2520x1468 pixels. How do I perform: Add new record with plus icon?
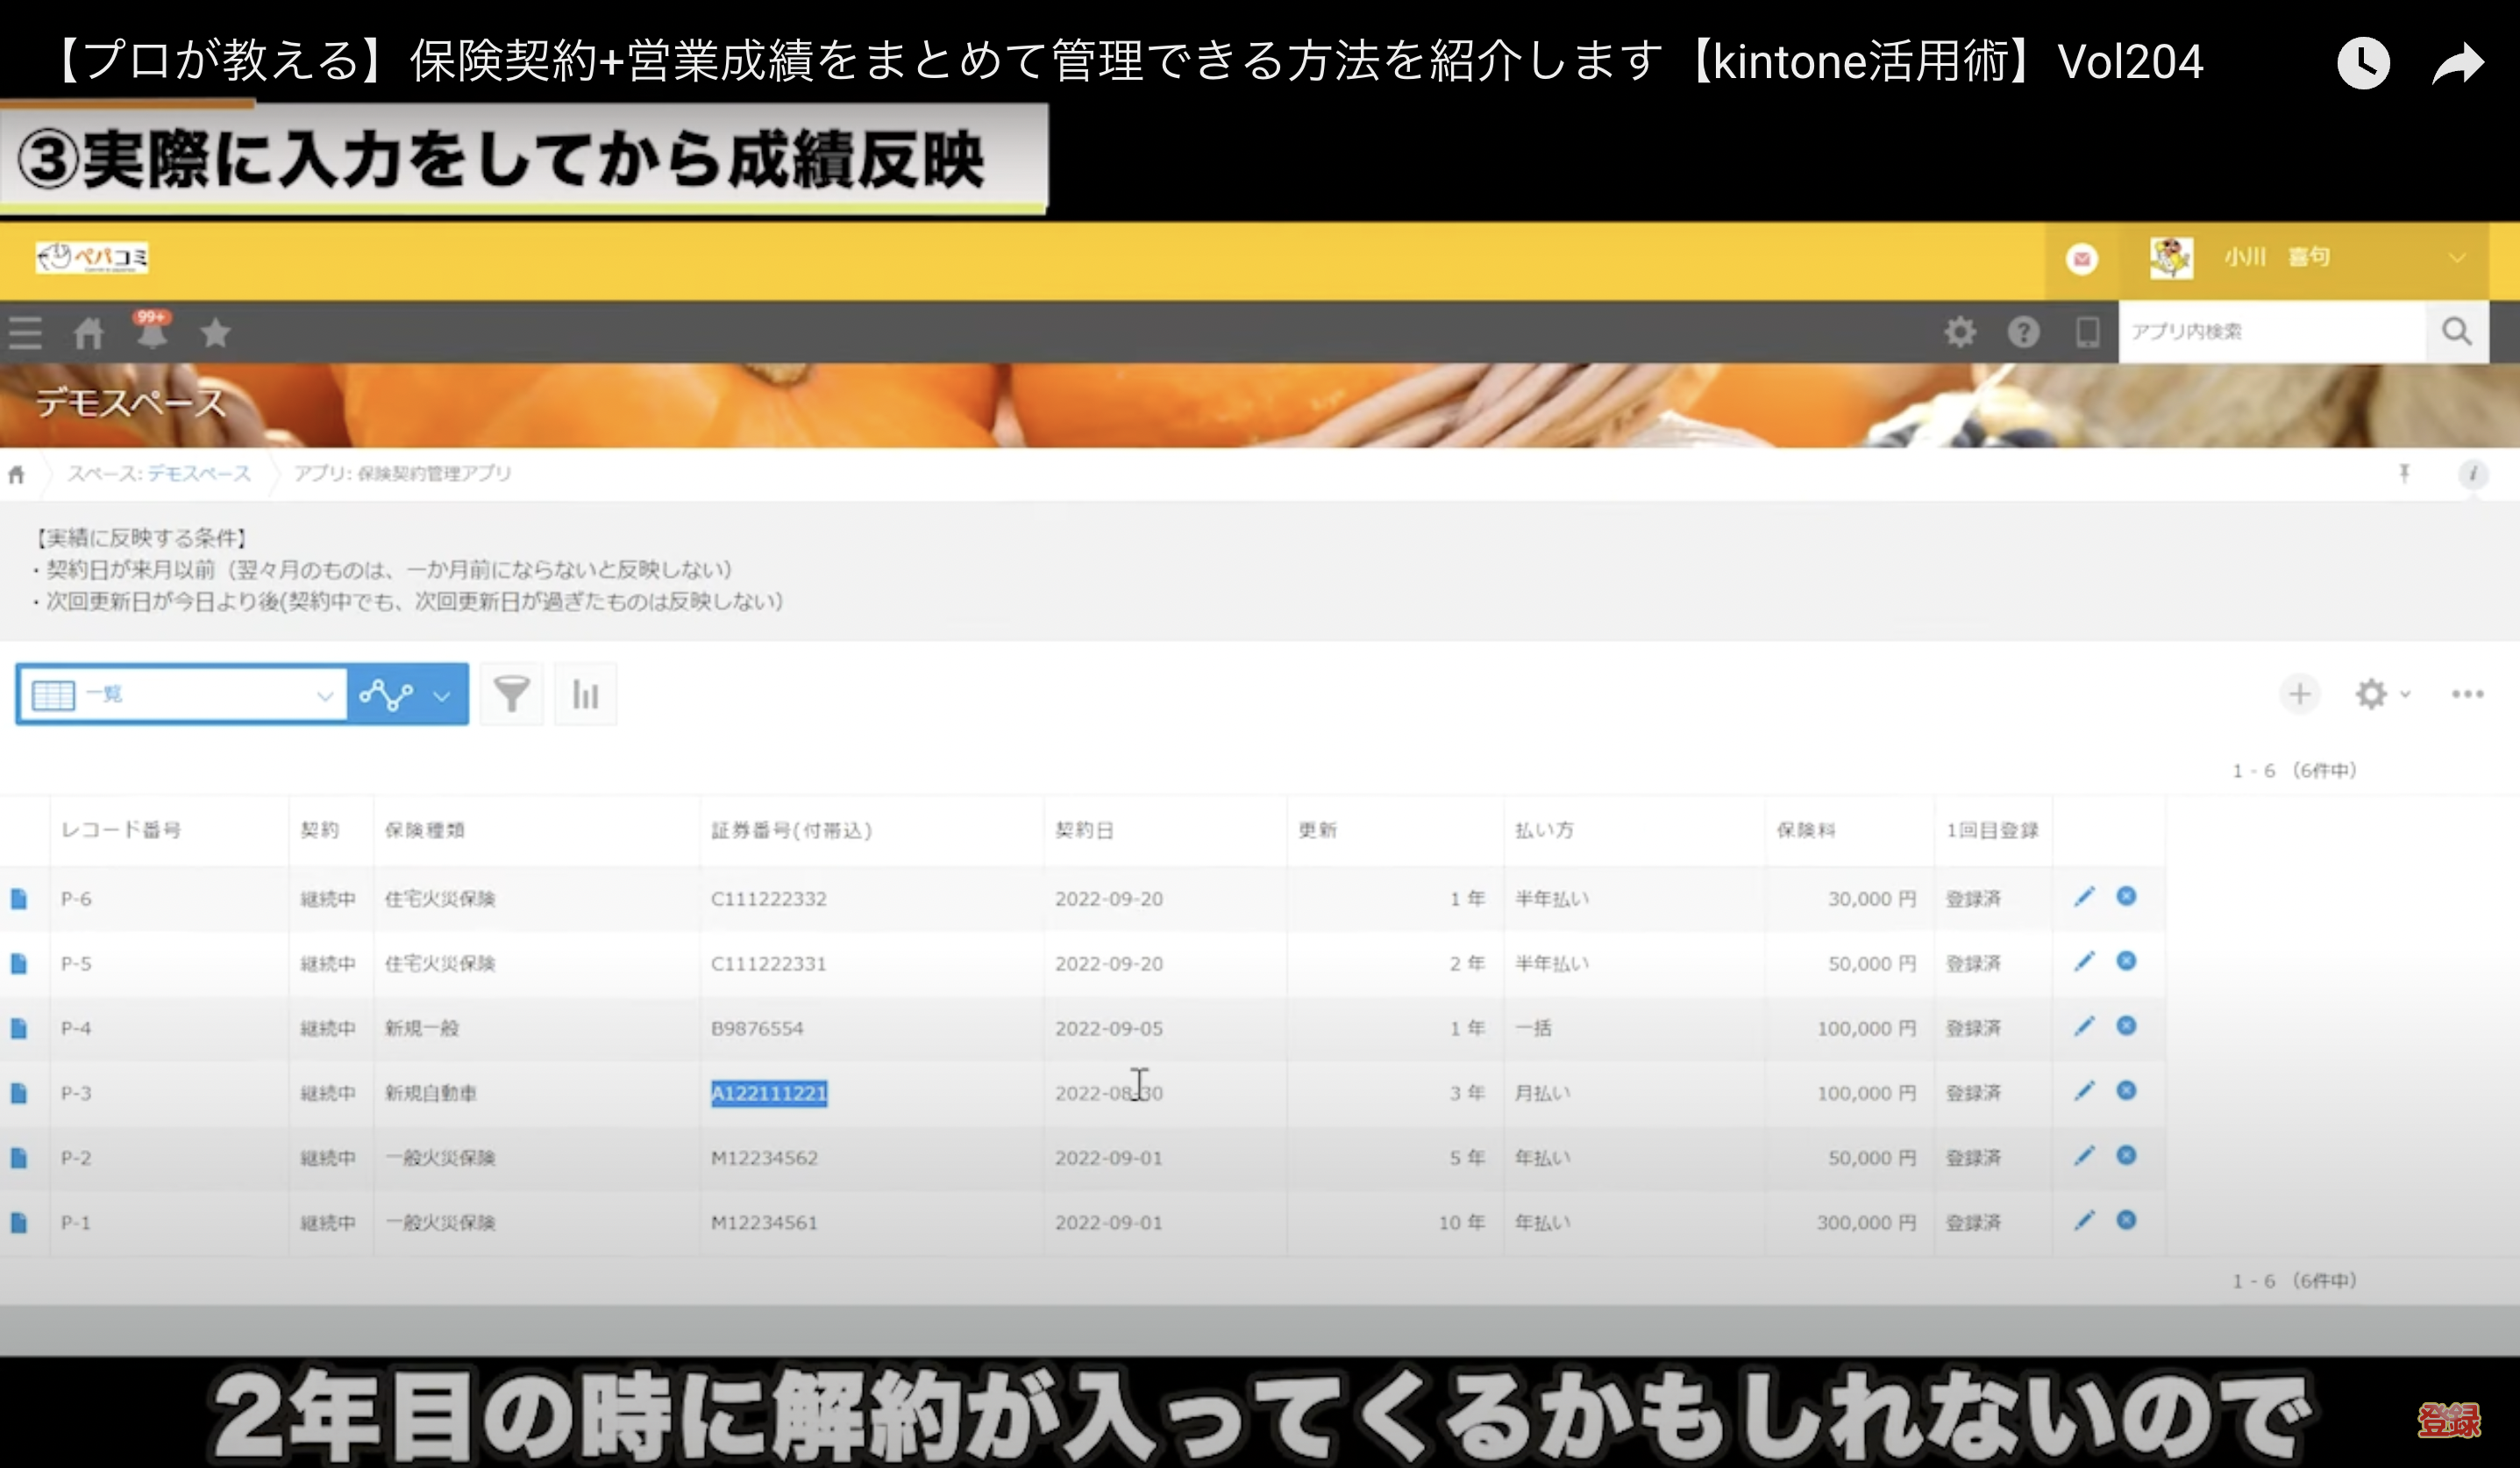(2299, 694)
